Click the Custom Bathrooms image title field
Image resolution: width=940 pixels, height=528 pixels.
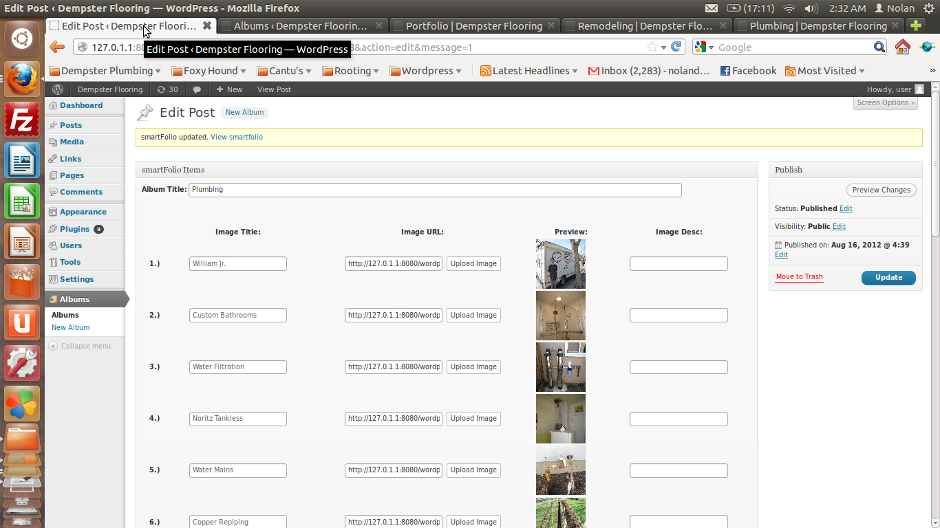pyautogui.click(x=237, y=315)
